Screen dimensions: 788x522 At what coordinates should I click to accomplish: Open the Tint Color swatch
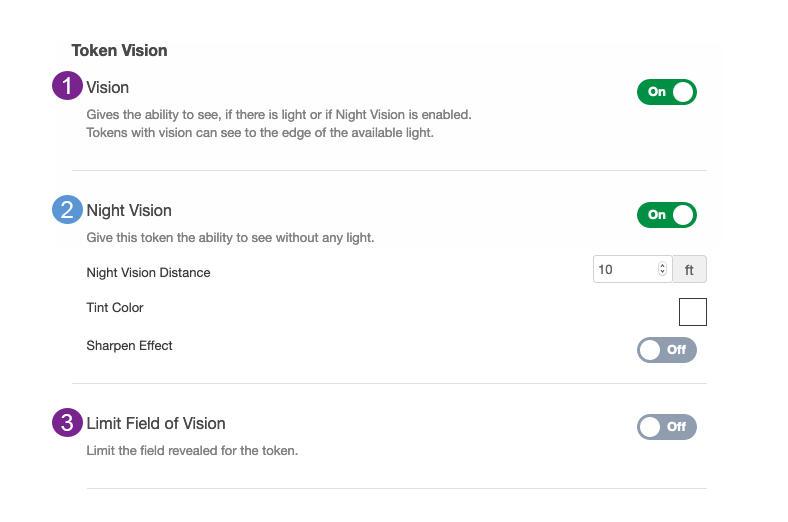pyautogui.click(x=692, y=312)
